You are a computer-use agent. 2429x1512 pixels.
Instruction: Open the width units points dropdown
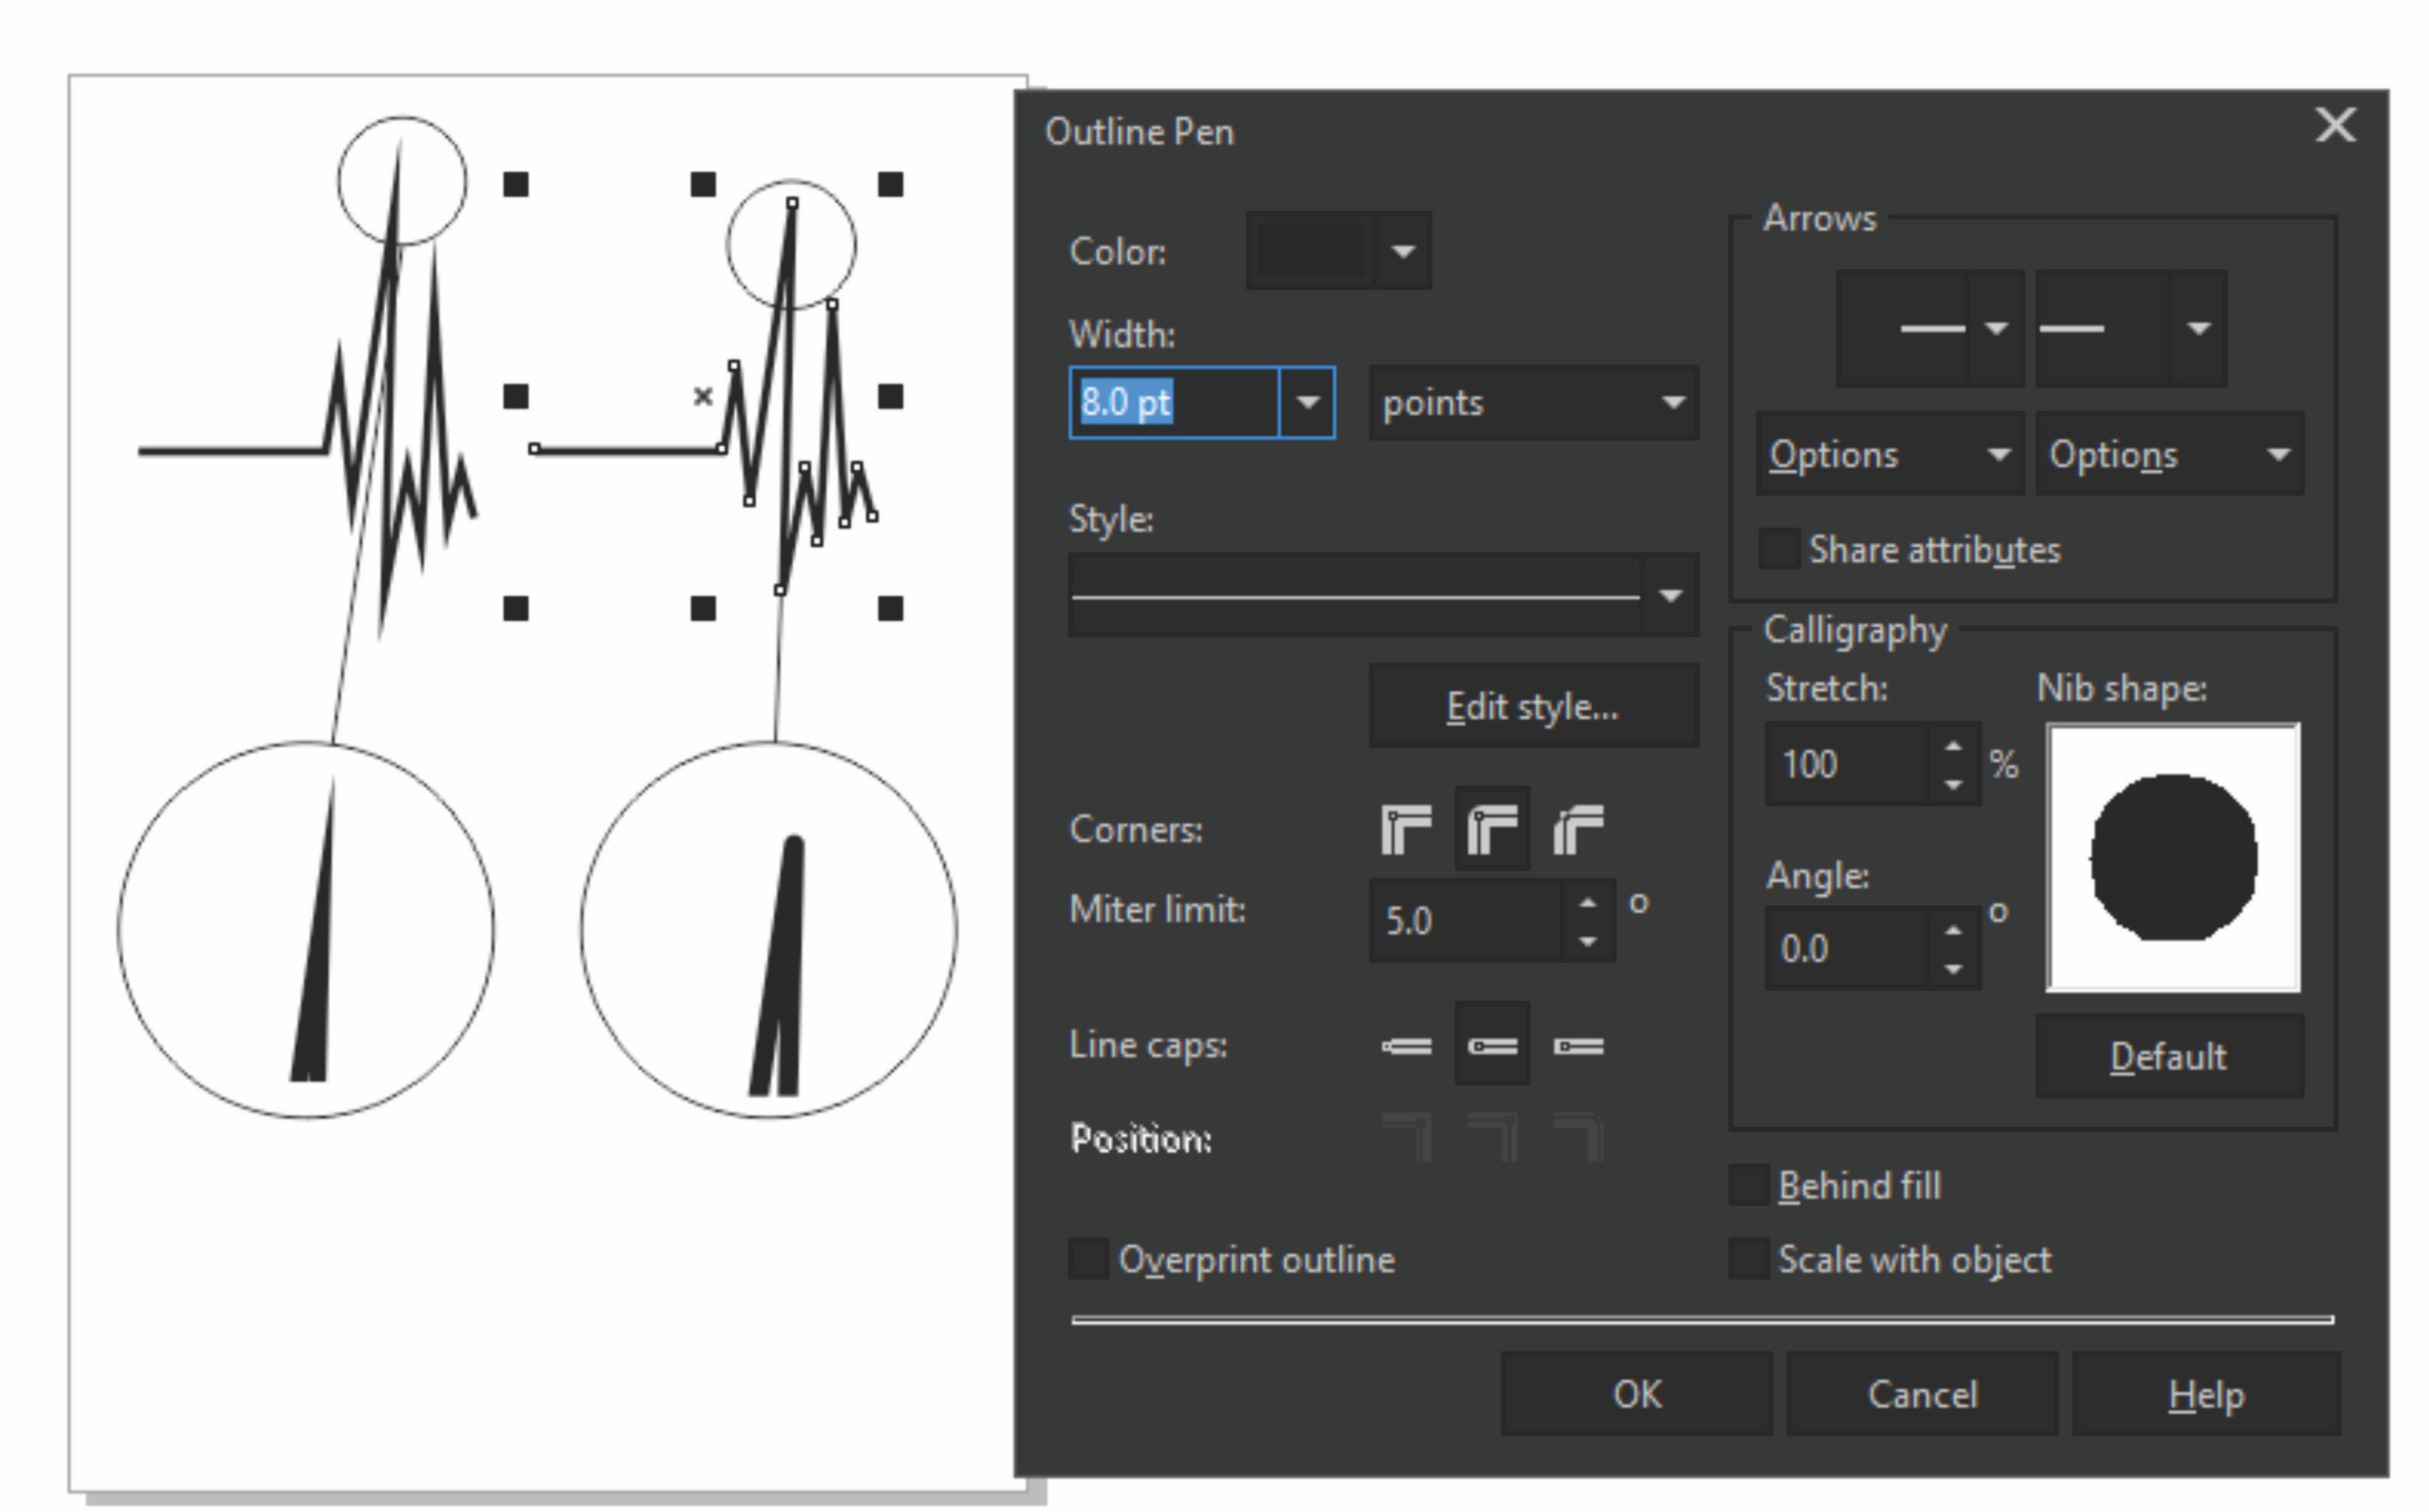pos(1533,403)
